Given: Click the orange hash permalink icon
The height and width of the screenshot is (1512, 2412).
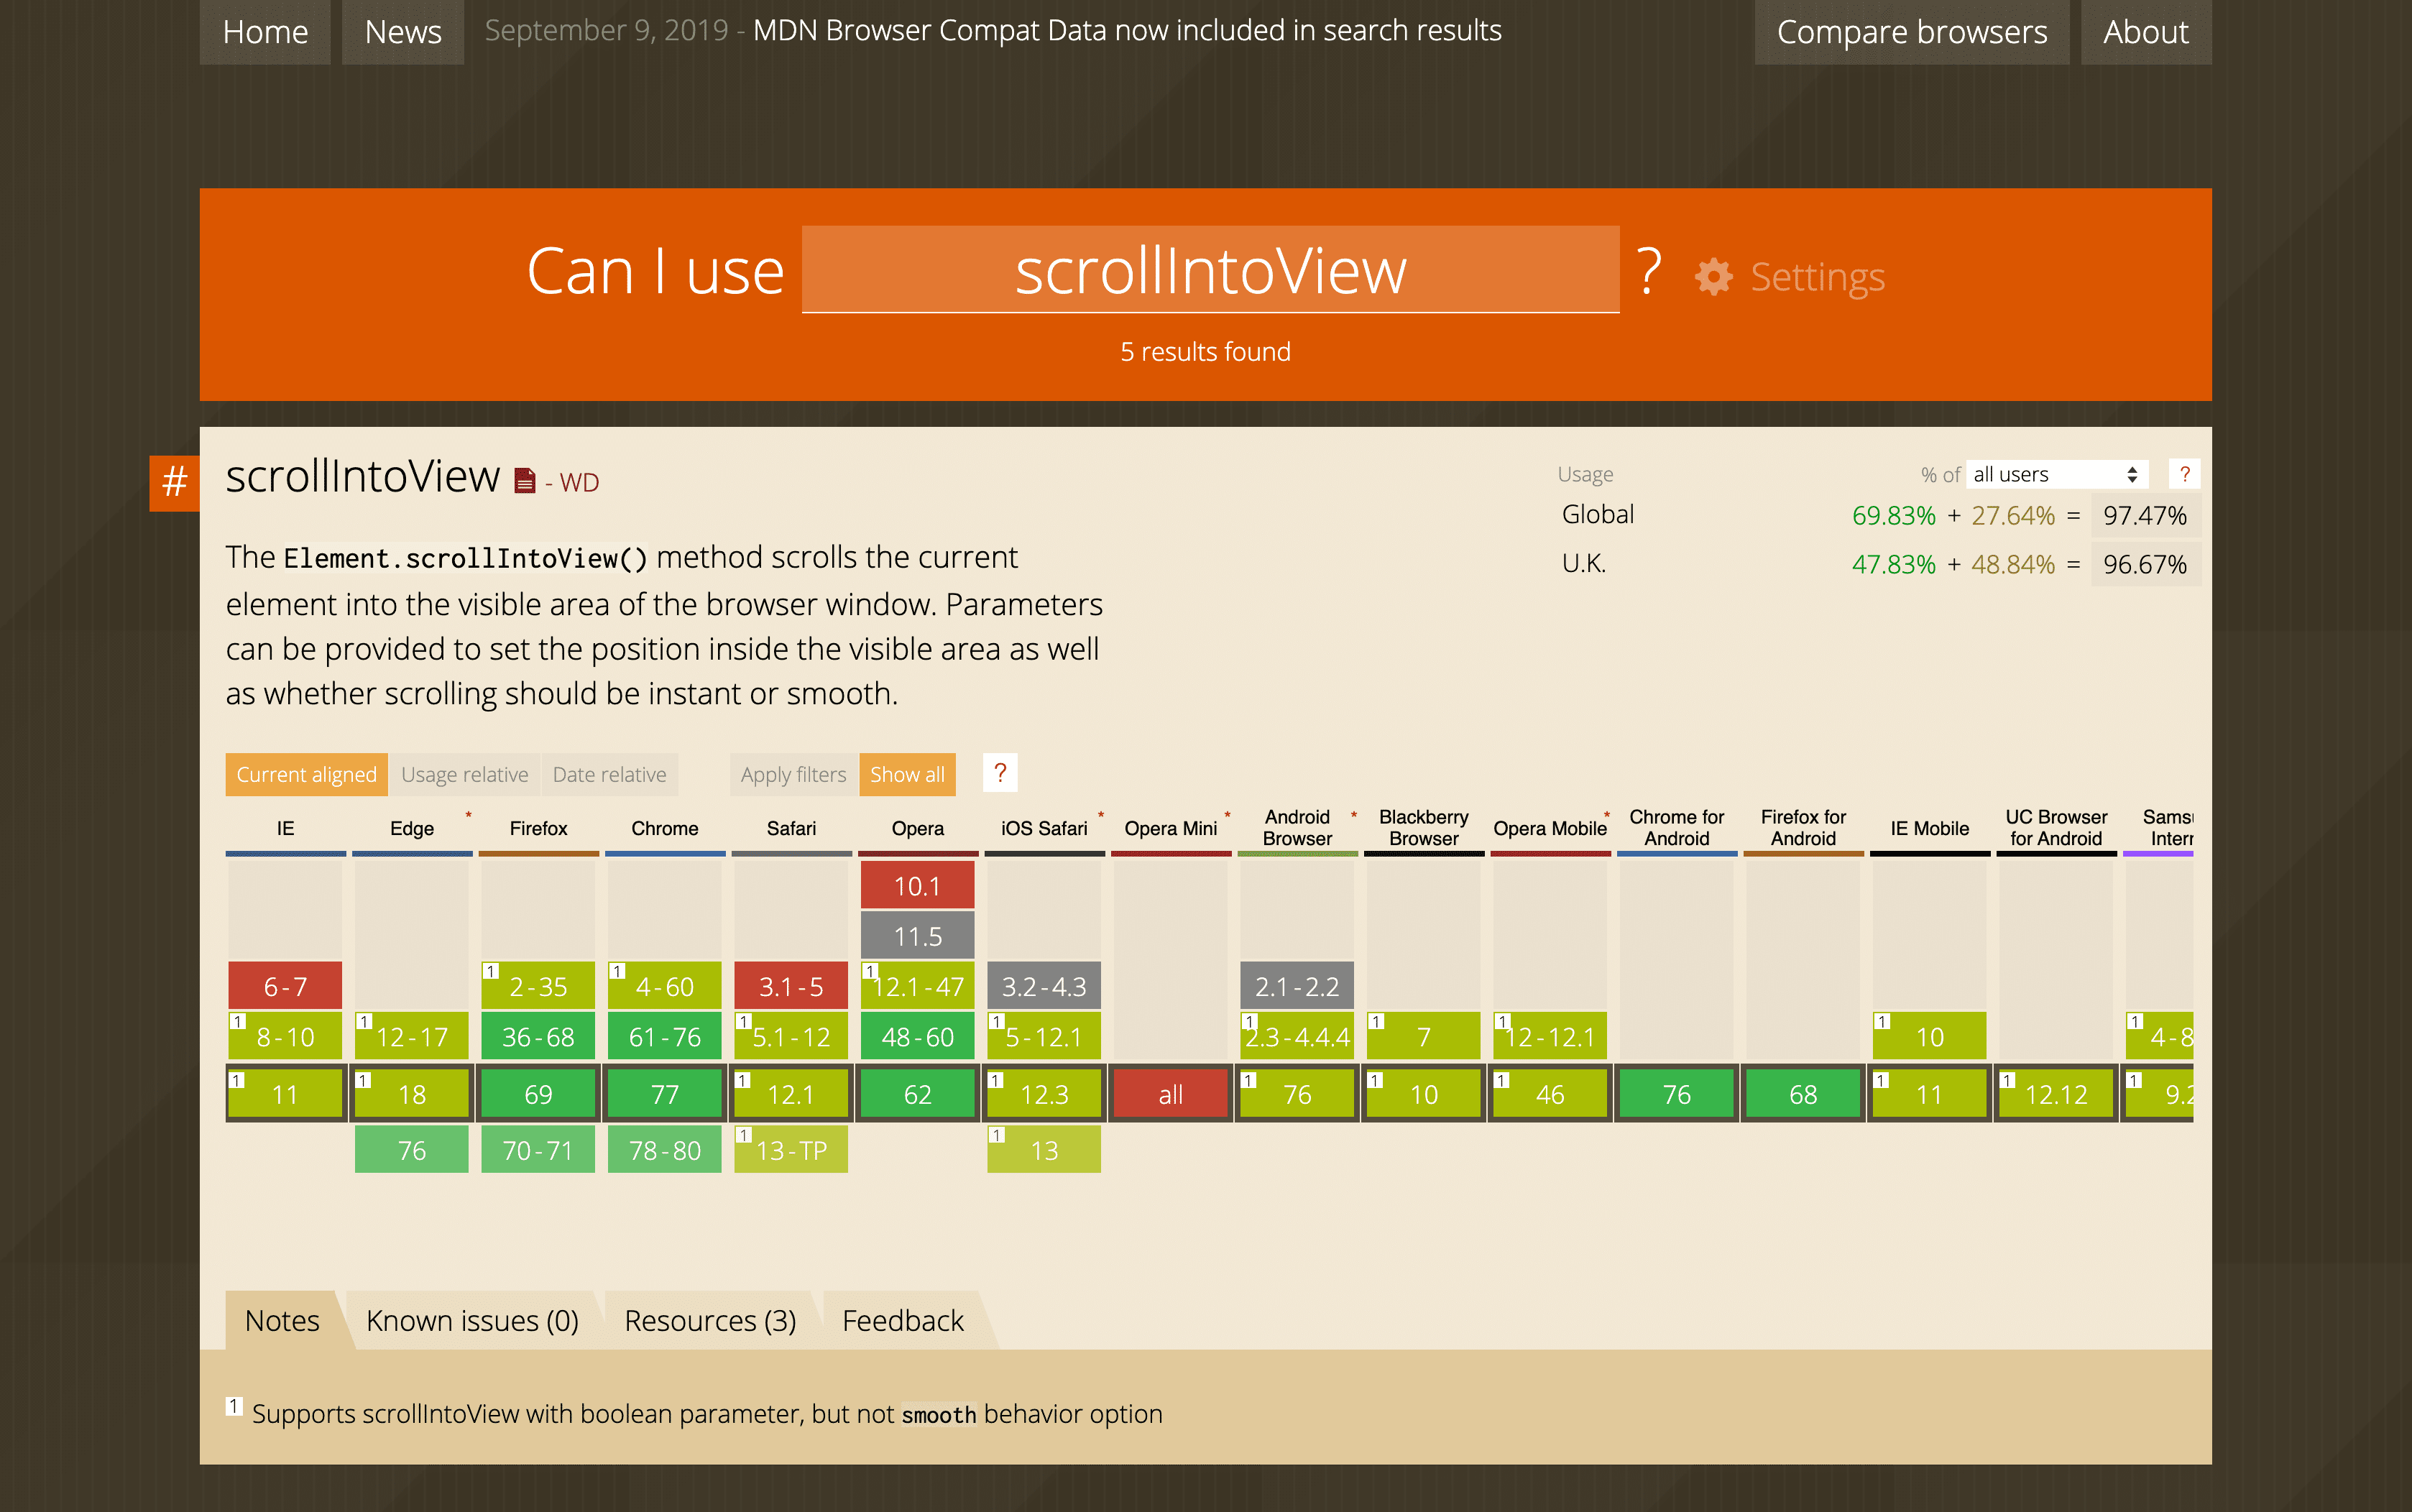Looking at the screenshot, I should [175, 483].
